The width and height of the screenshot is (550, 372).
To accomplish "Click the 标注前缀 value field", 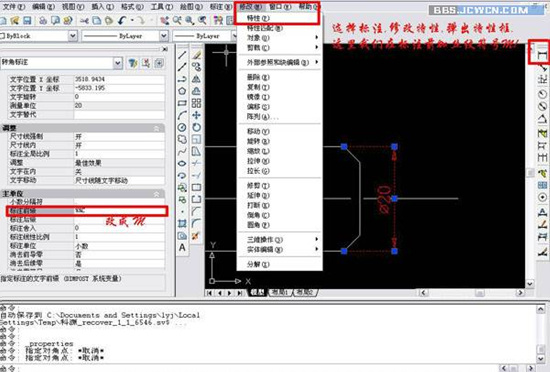I will coord(119,211).
